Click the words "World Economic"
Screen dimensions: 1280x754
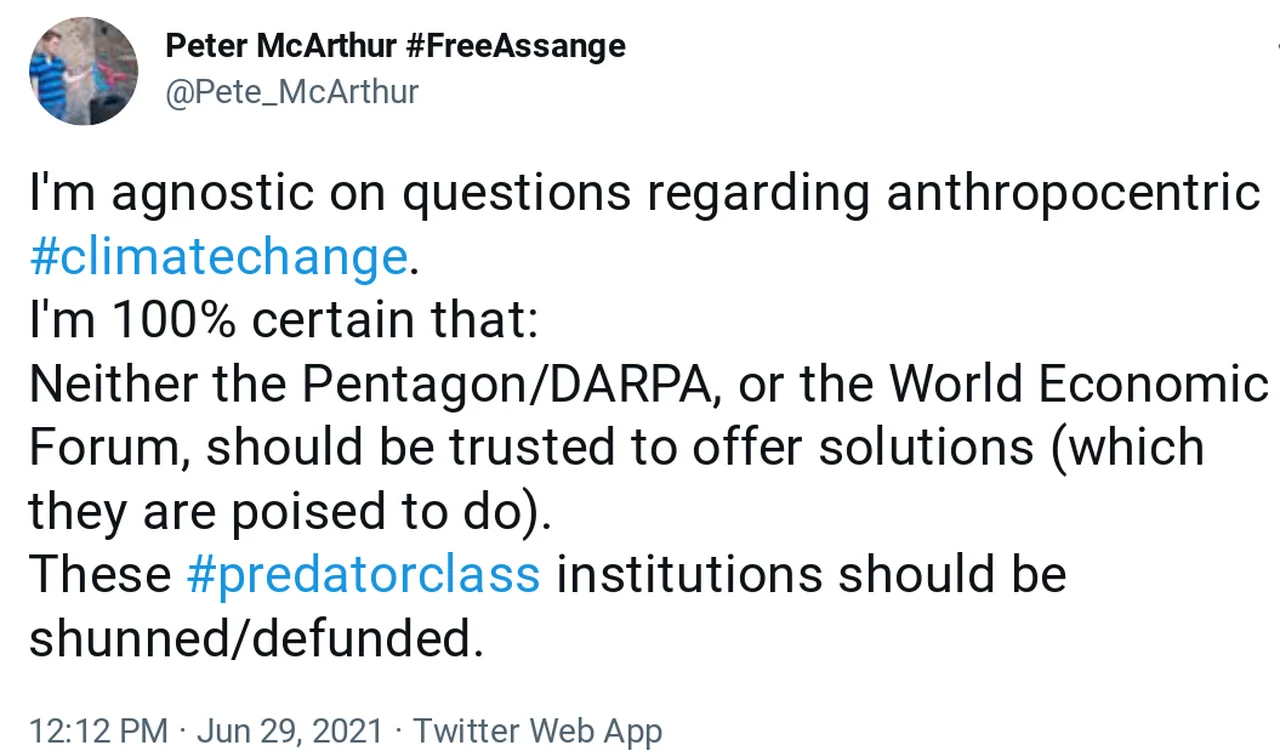click(1078, 384)
